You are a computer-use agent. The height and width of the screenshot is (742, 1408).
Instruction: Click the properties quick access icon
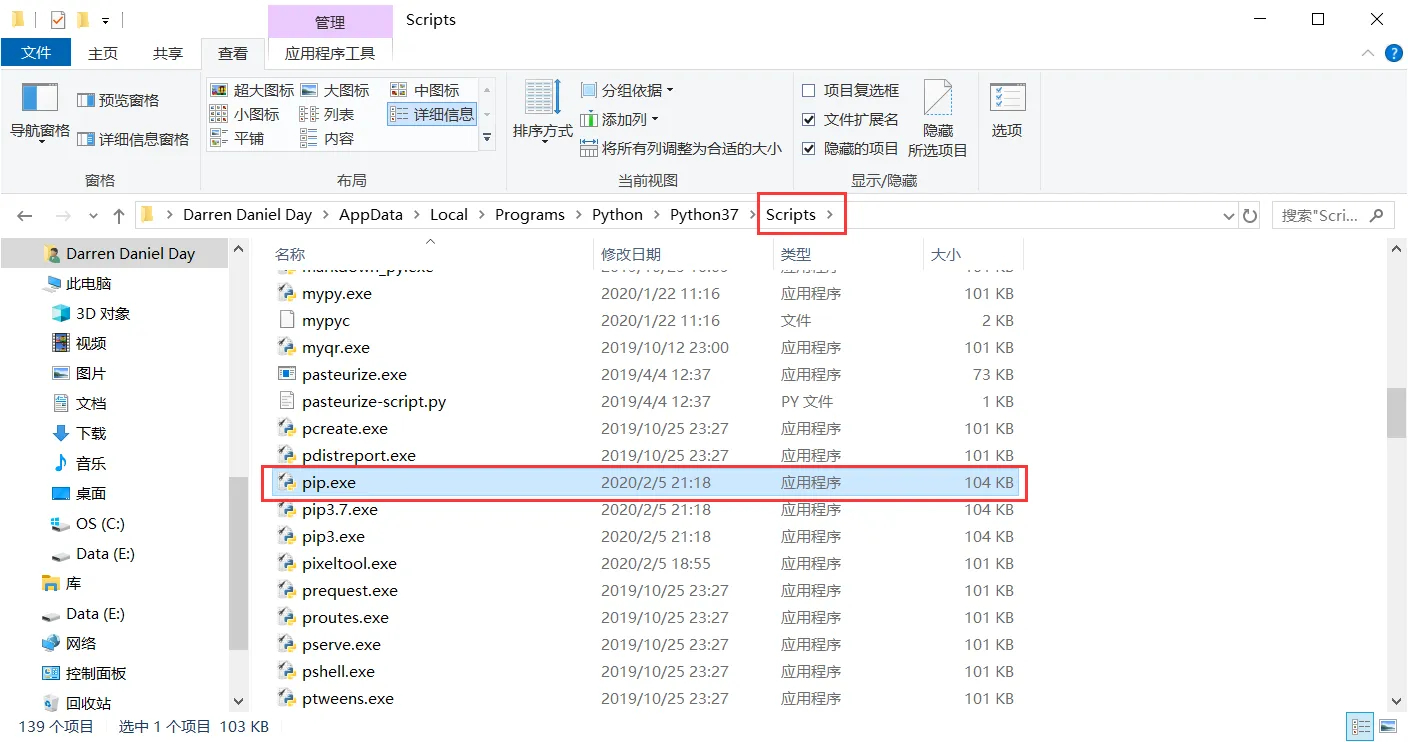(x=57, y=19)
